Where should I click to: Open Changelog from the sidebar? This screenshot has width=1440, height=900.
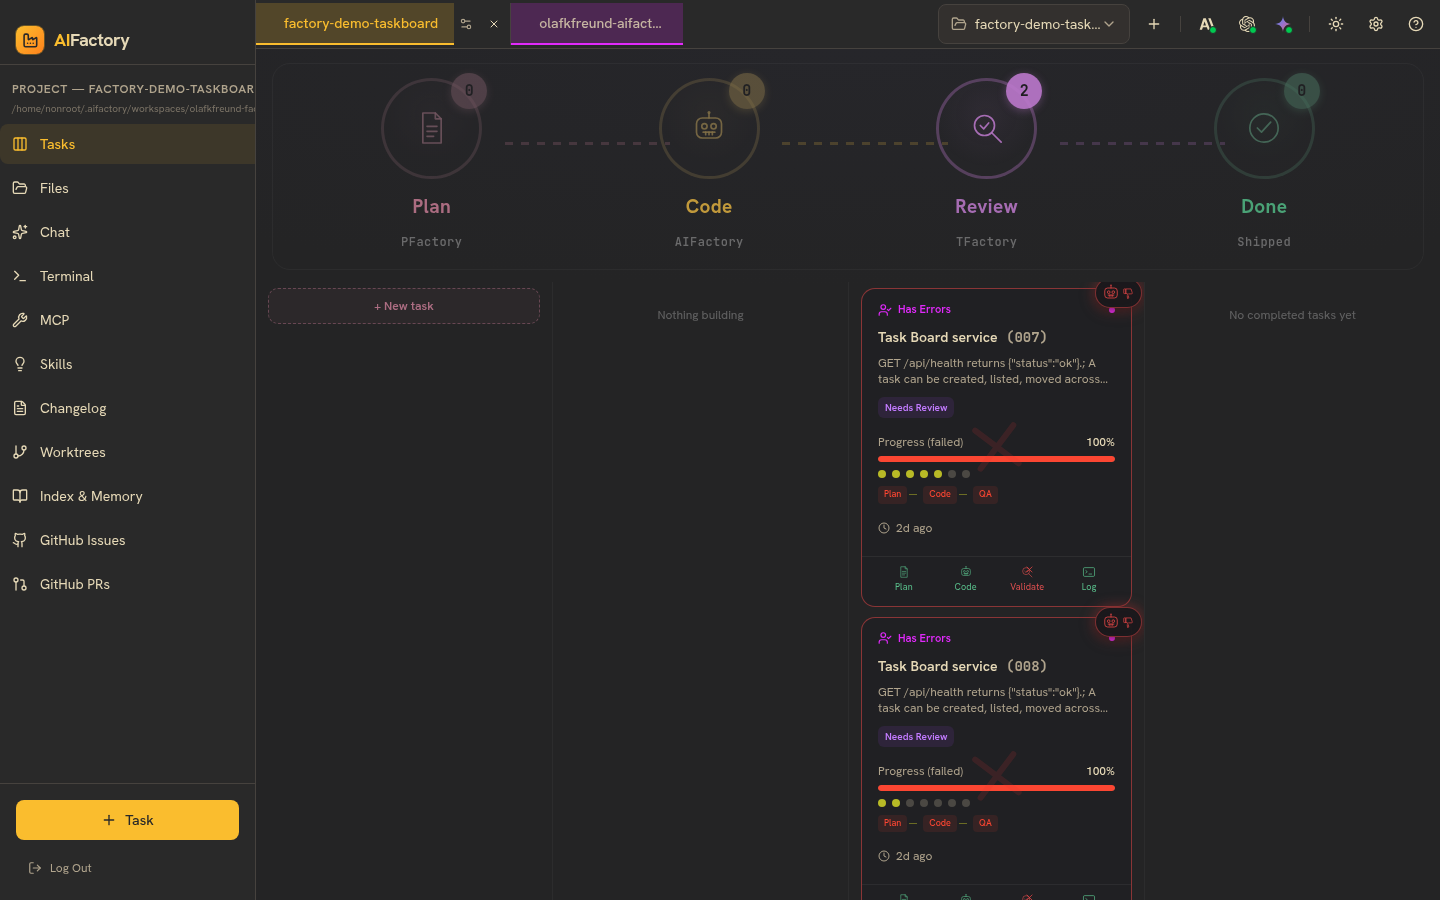(128, 408)
